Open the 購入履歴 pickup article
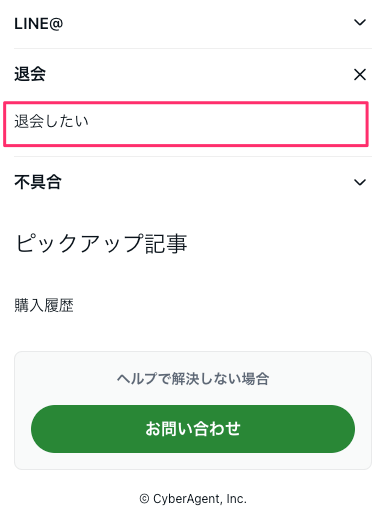Image resolution: width=385 pixels, height=514 pixels. click(x=44, y=305)
